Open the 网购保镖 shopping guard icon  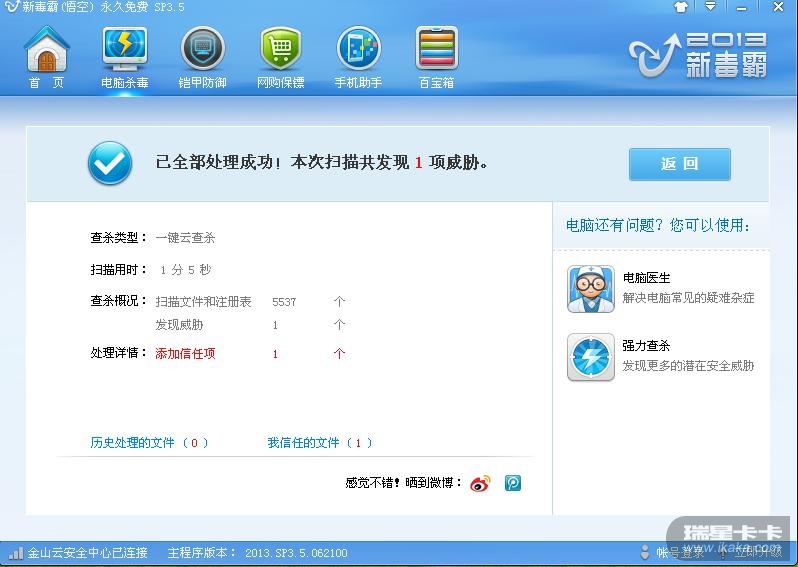[x=280, y=49]
